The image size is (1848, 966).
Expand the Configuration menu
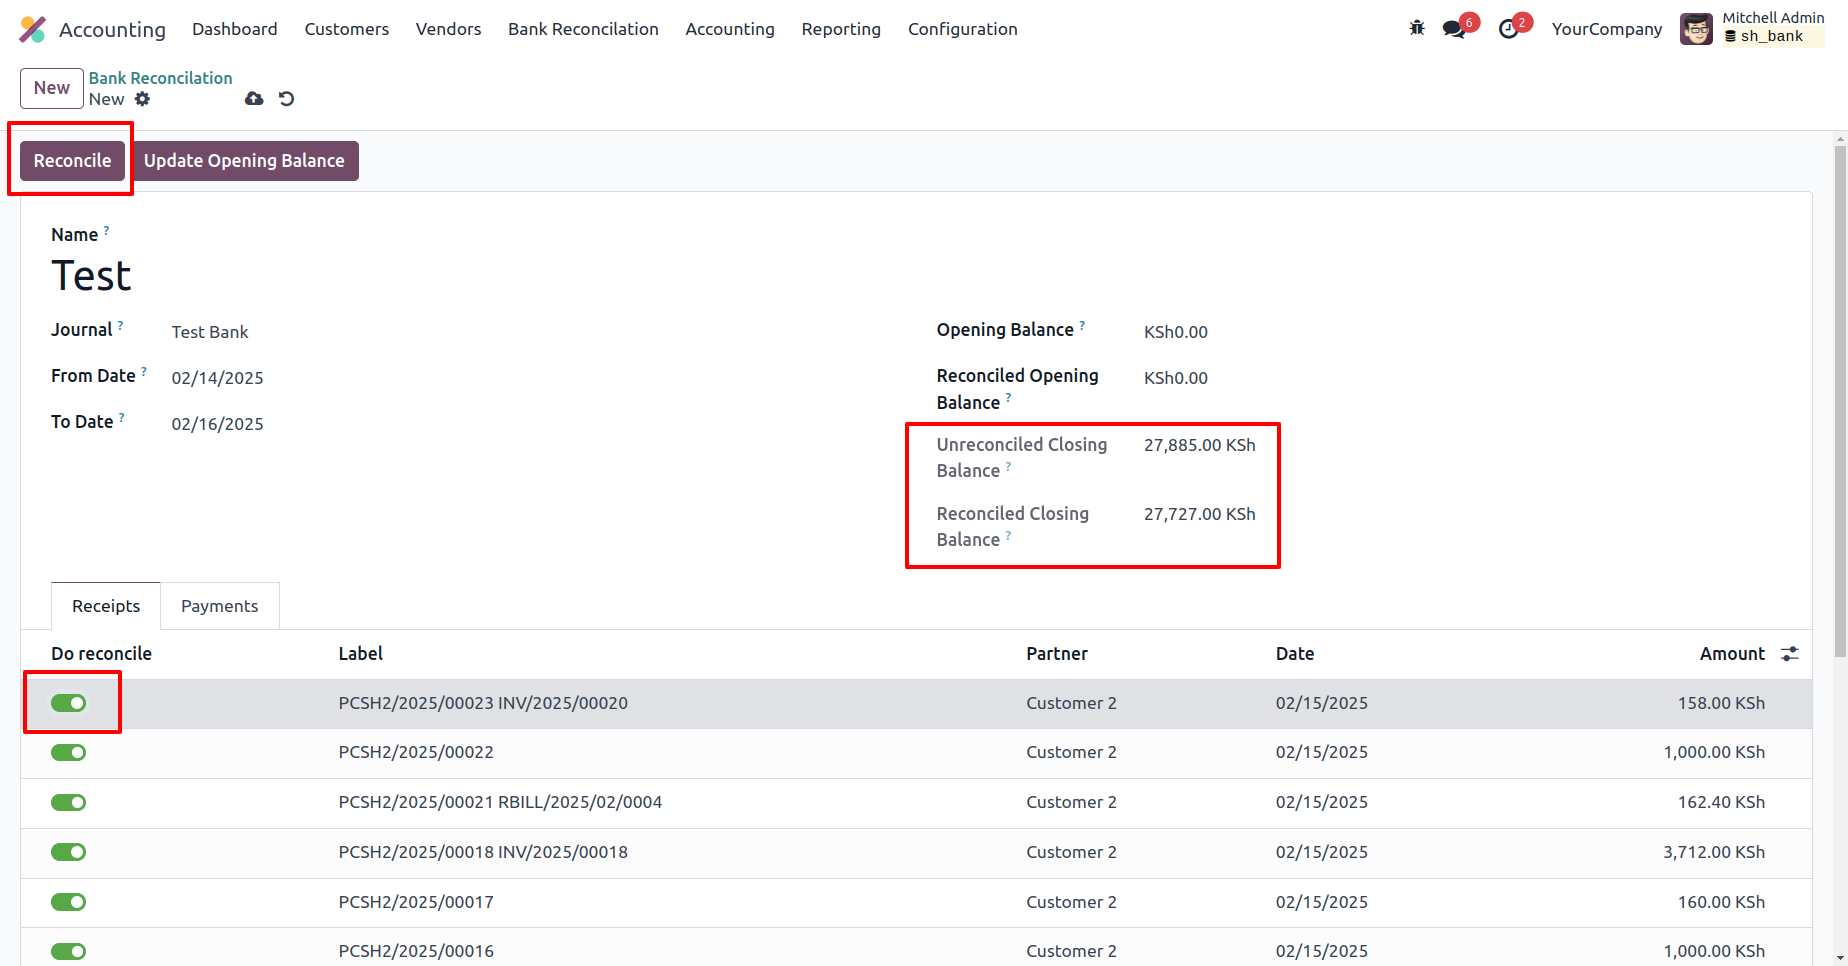tap(962, 30)
